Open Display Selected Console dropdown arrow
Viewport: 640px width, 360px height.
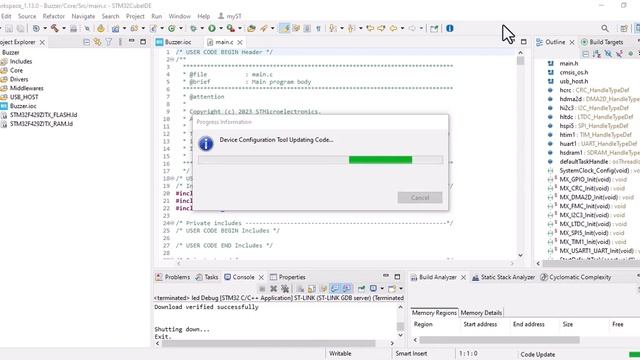[x=382, y=289]
